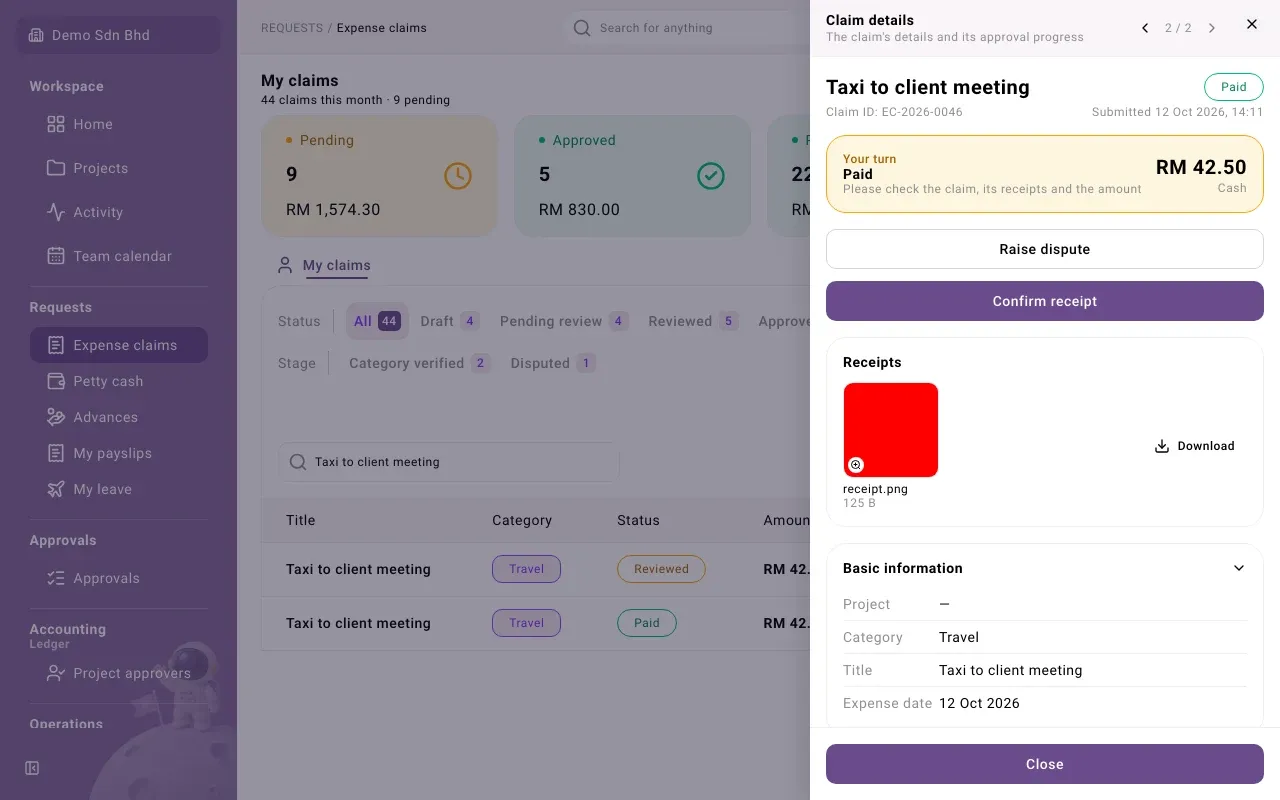Image resolution: width=1280 pixels, height=800 pixels.
Task: Filter by All status
Action: (x=377, y=321)
